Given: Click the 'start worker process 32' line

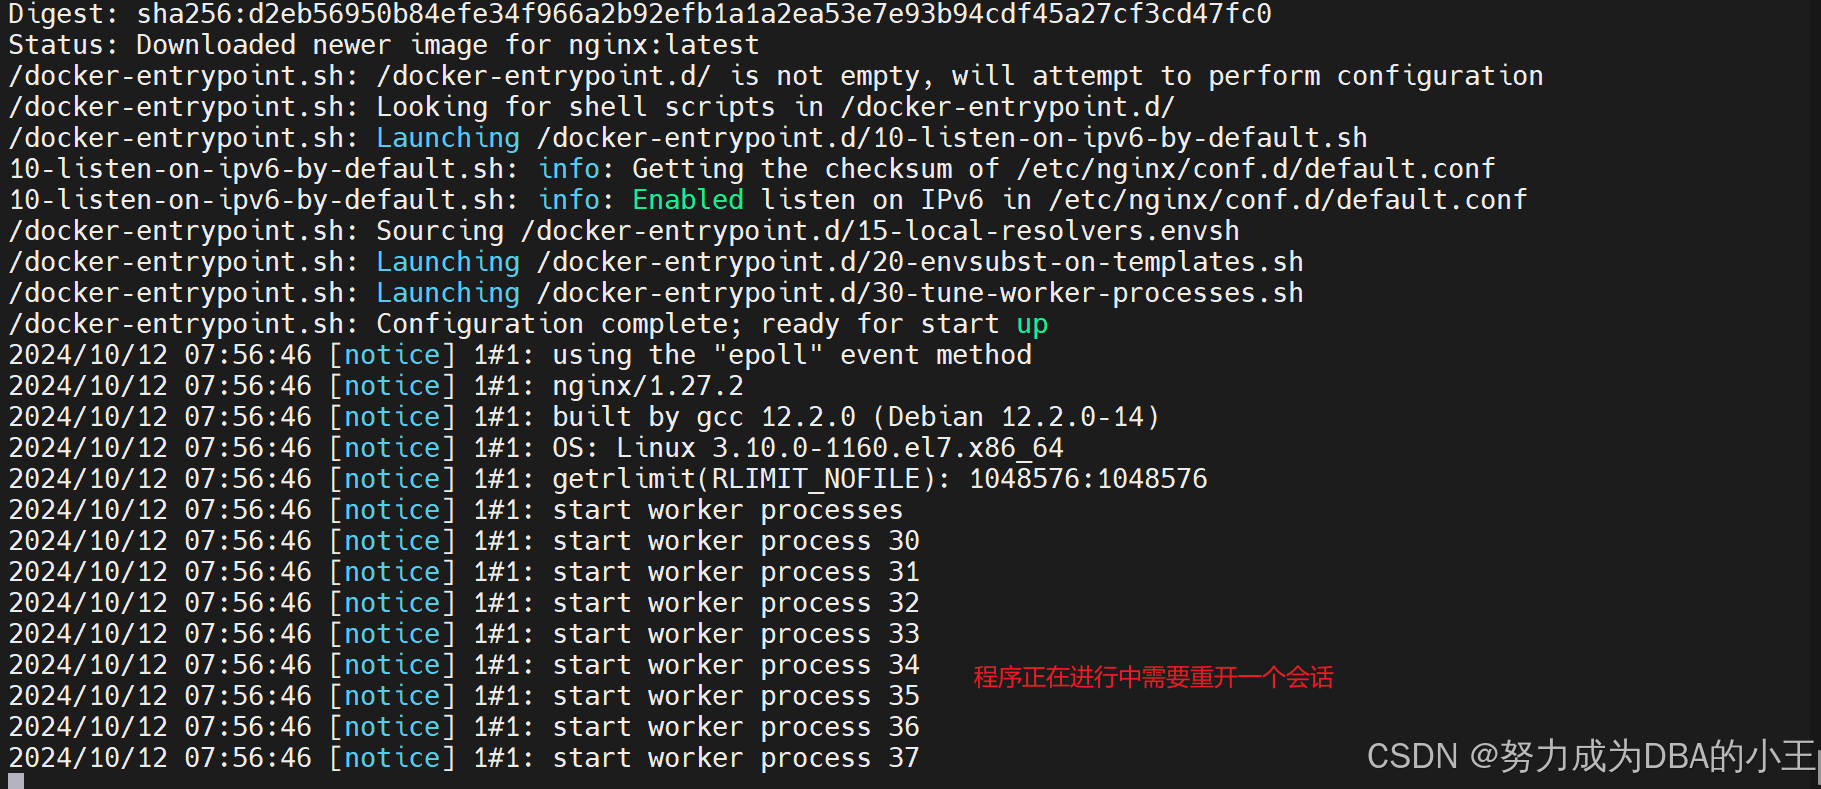Looking at the screenshot, I should point(464,603).
